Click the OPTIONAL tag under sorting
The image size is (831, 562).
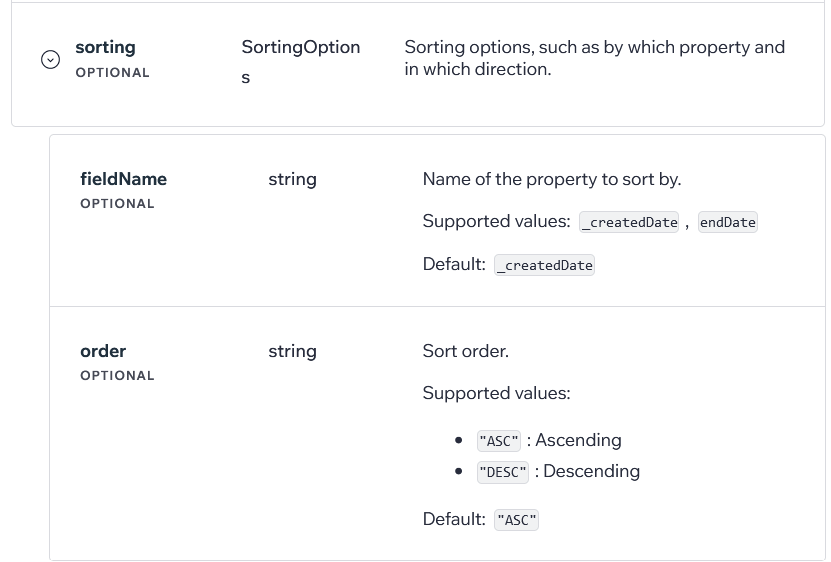click(112, 73)
